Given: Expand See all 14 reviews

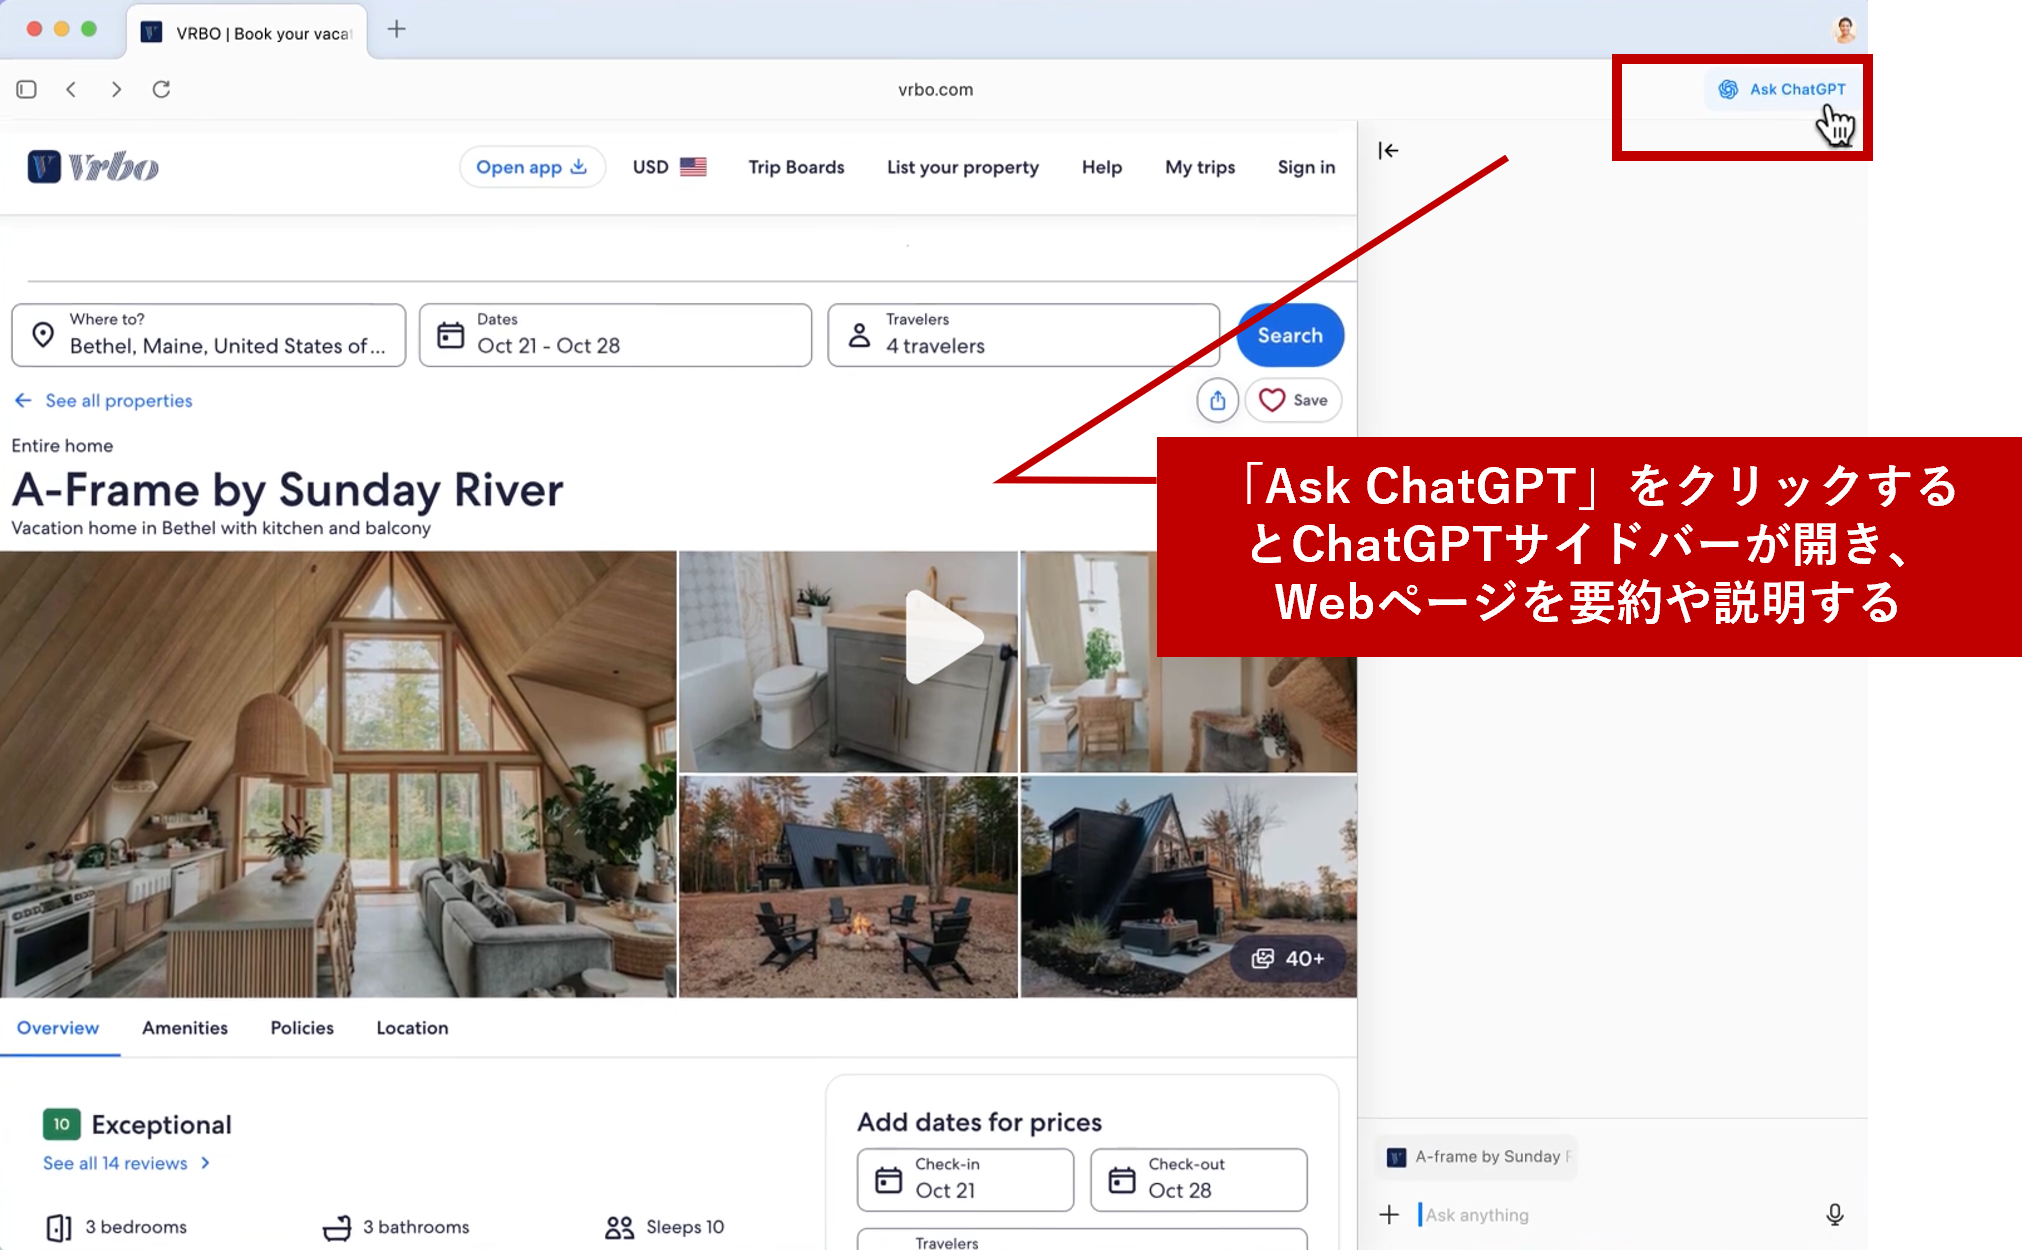Looking at the screenshot, I should tap(115, 1162).
